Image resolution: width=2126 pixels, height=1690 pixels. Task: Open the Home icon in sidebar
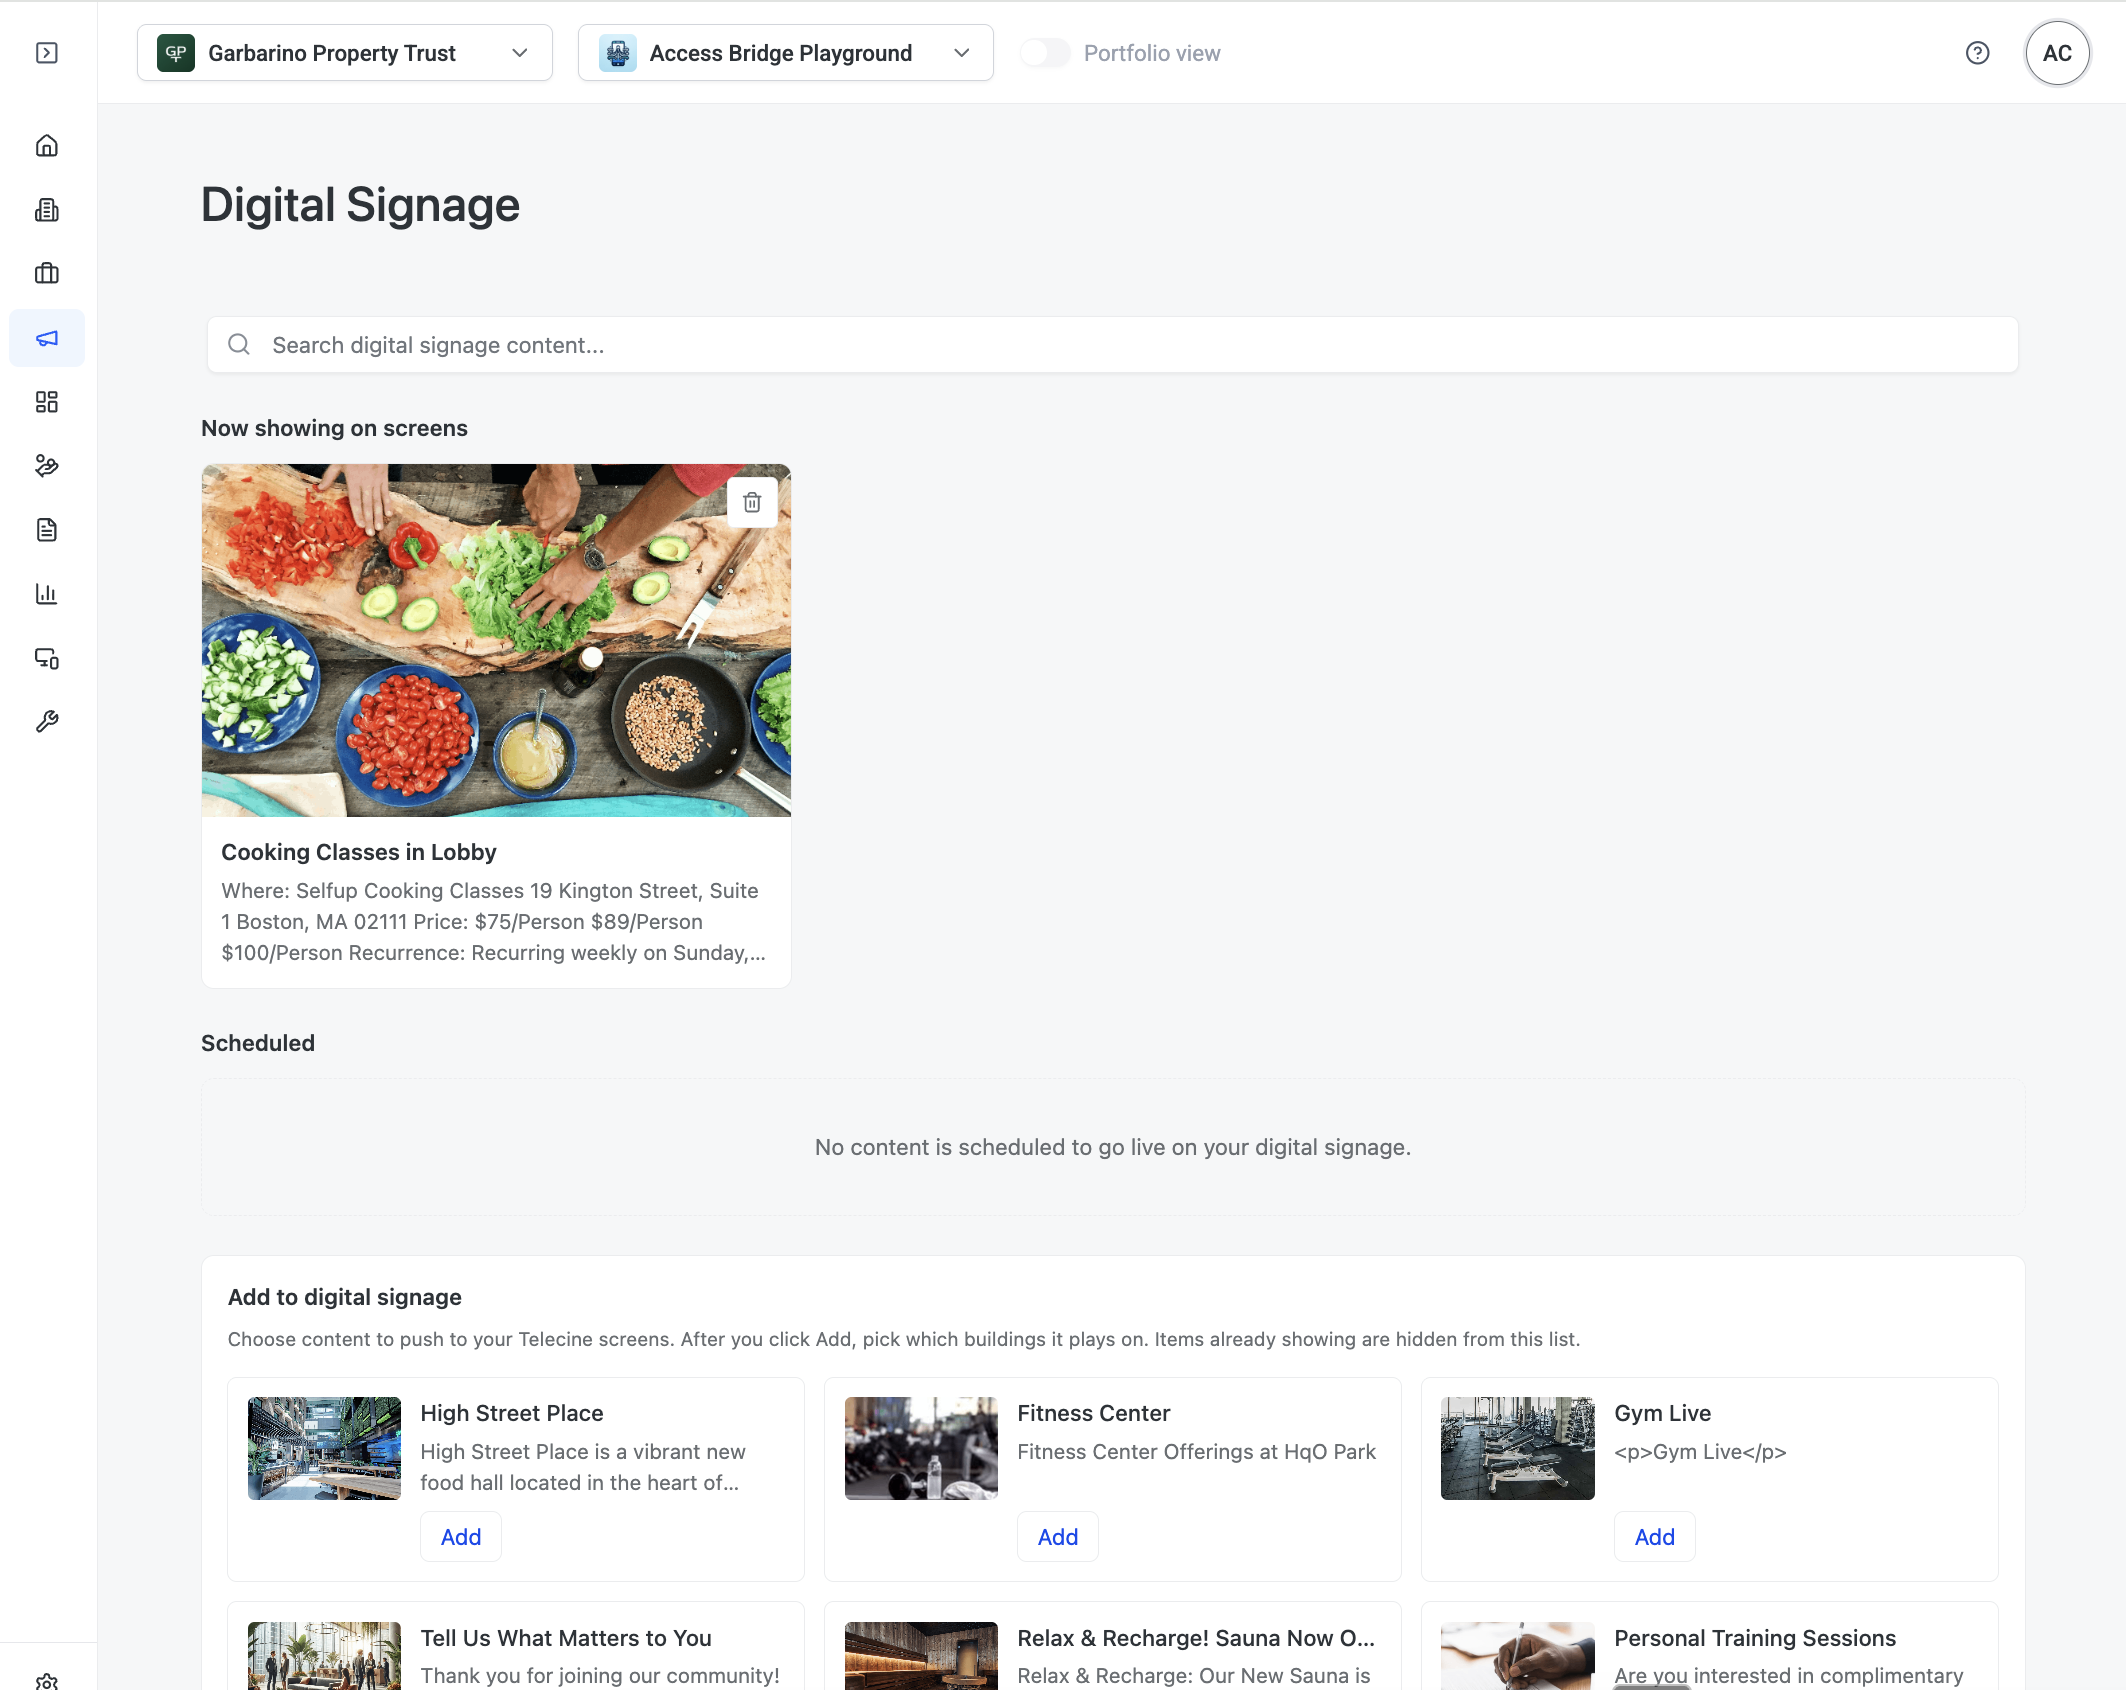[47, 146]
